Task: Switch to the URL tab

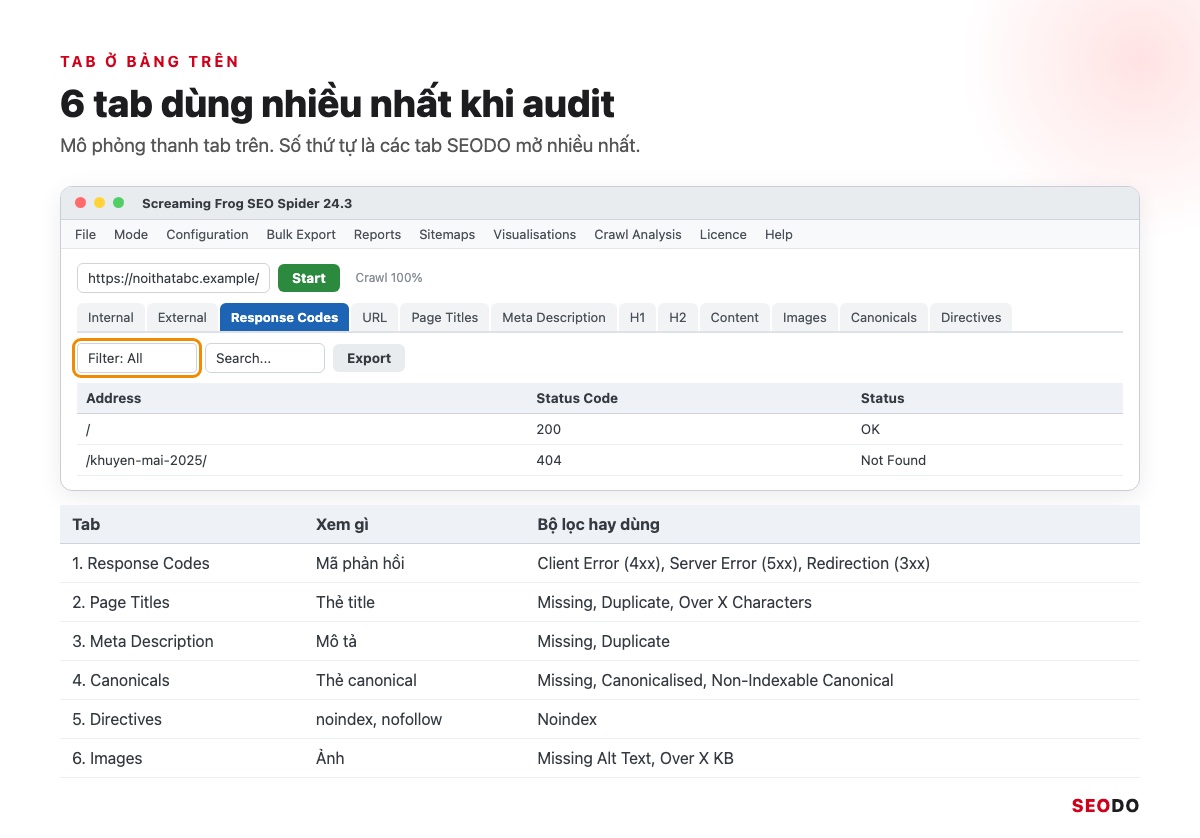Action: point(375,317)
